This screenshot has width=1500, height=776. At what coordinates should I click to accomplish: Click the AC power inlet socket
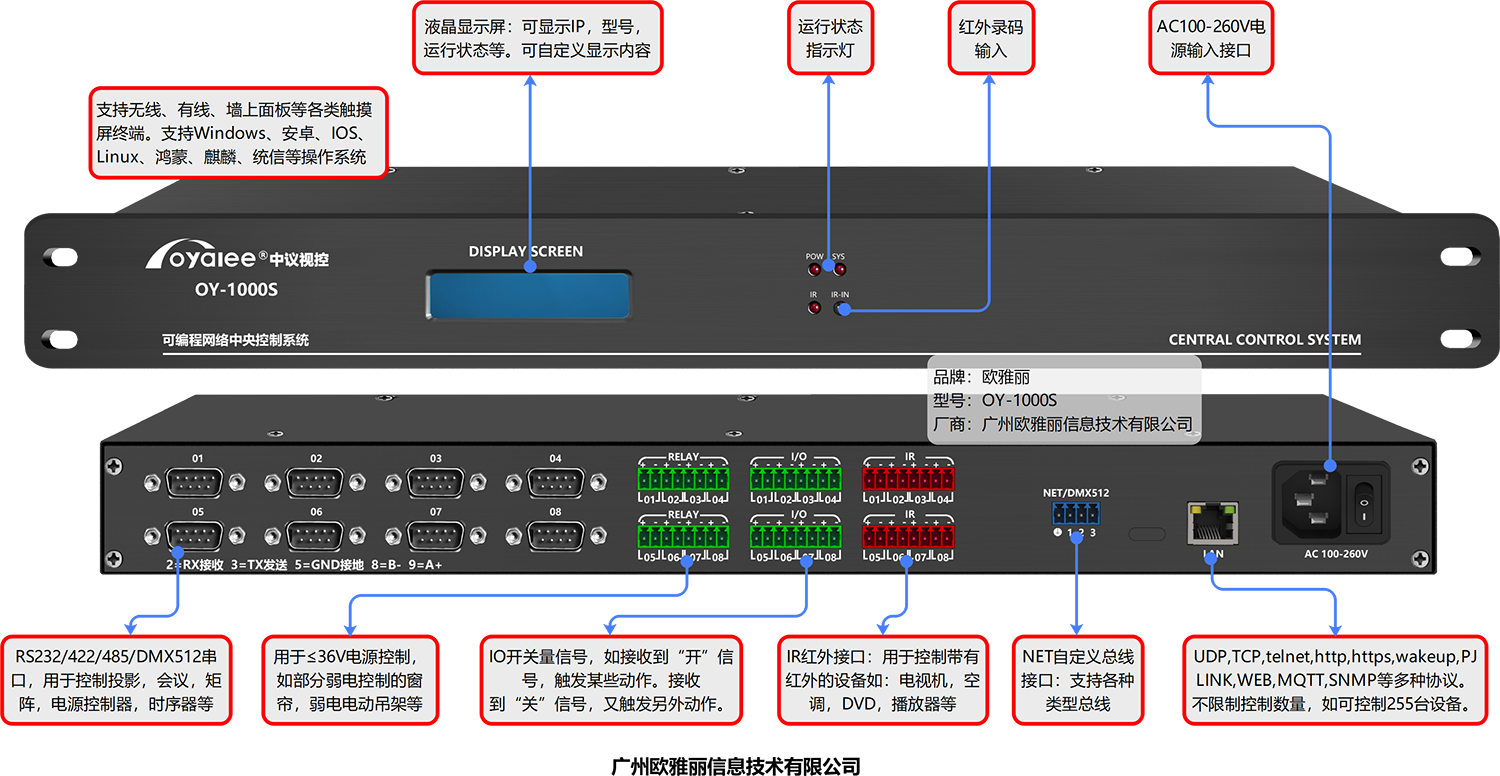coord(1311,503)
